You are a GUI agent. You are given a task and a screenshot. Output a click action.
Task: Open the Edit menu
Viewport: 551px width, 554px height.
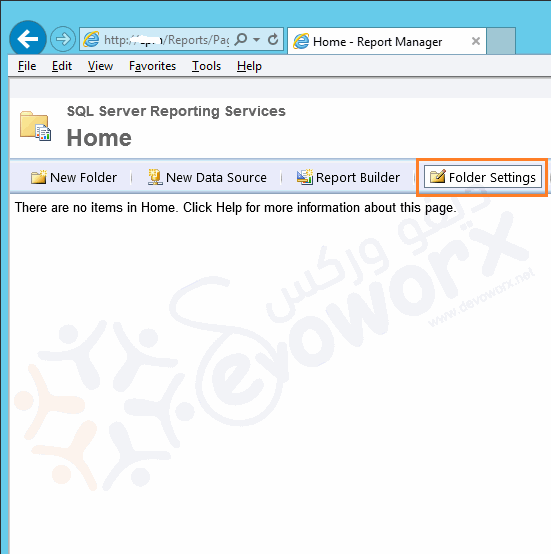point(61,66)
